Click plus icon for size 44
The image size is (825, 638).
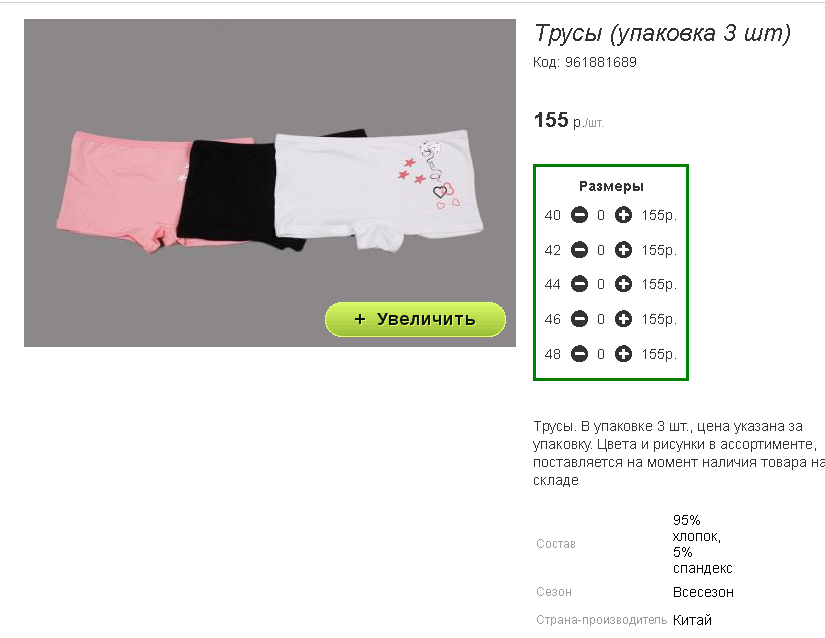623,284
